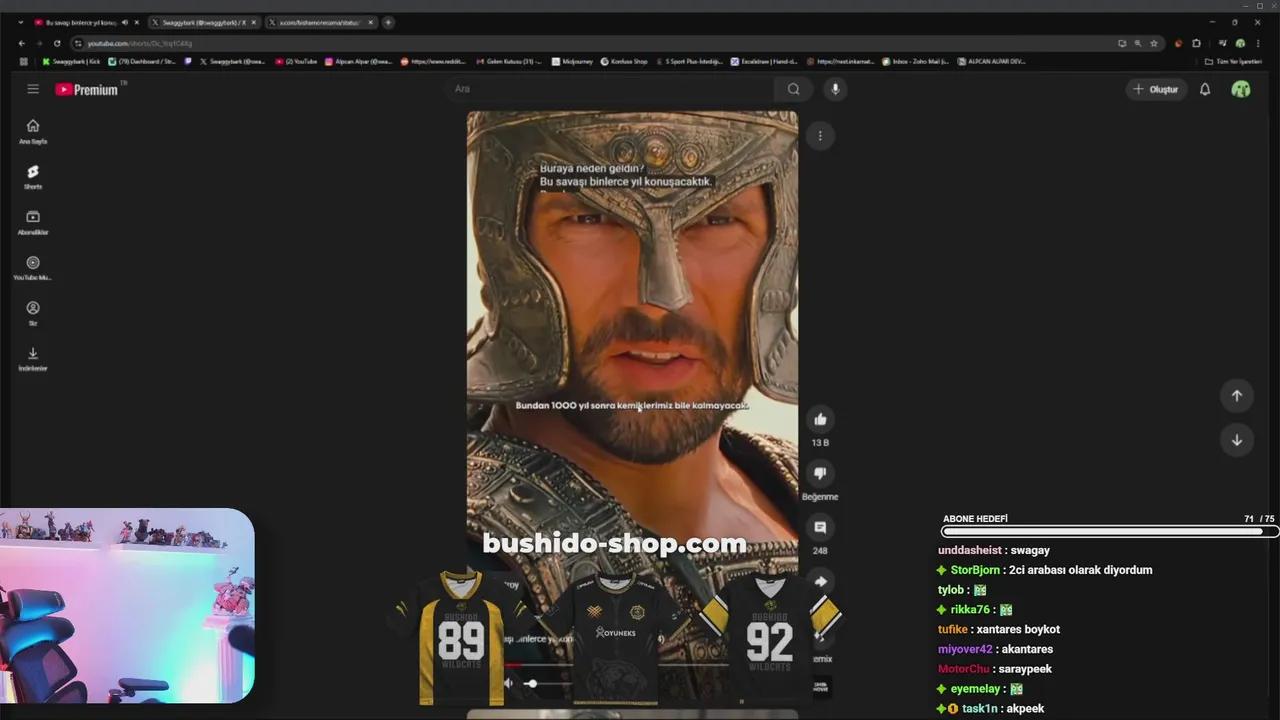Open the Short's three-dot more menu
This screenshot has height=720, width=1280.
[820, 136]
